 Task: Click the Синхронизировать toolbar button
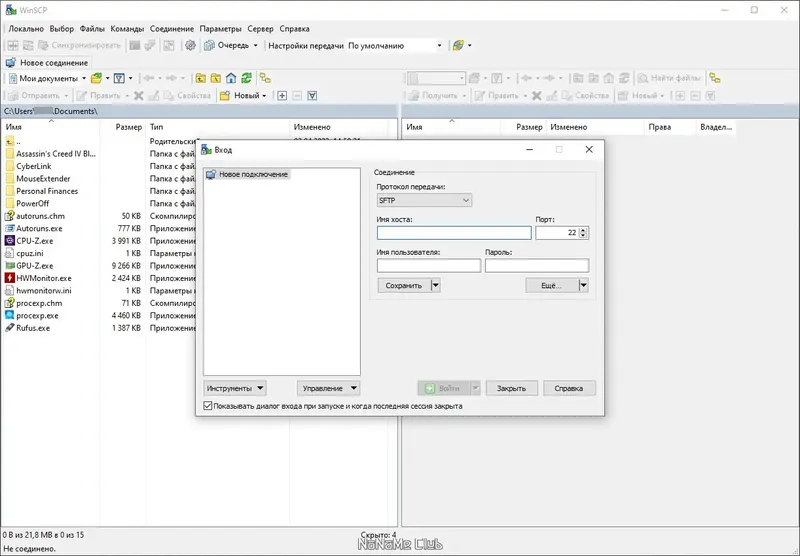tap(80, 45)
